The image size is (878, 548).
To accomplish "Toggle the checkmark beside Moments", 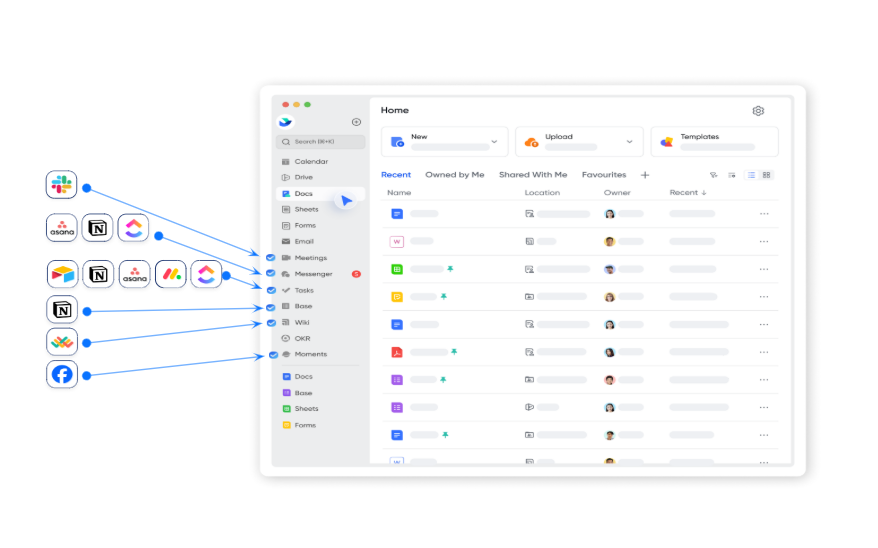I will [x=273, y=355].
